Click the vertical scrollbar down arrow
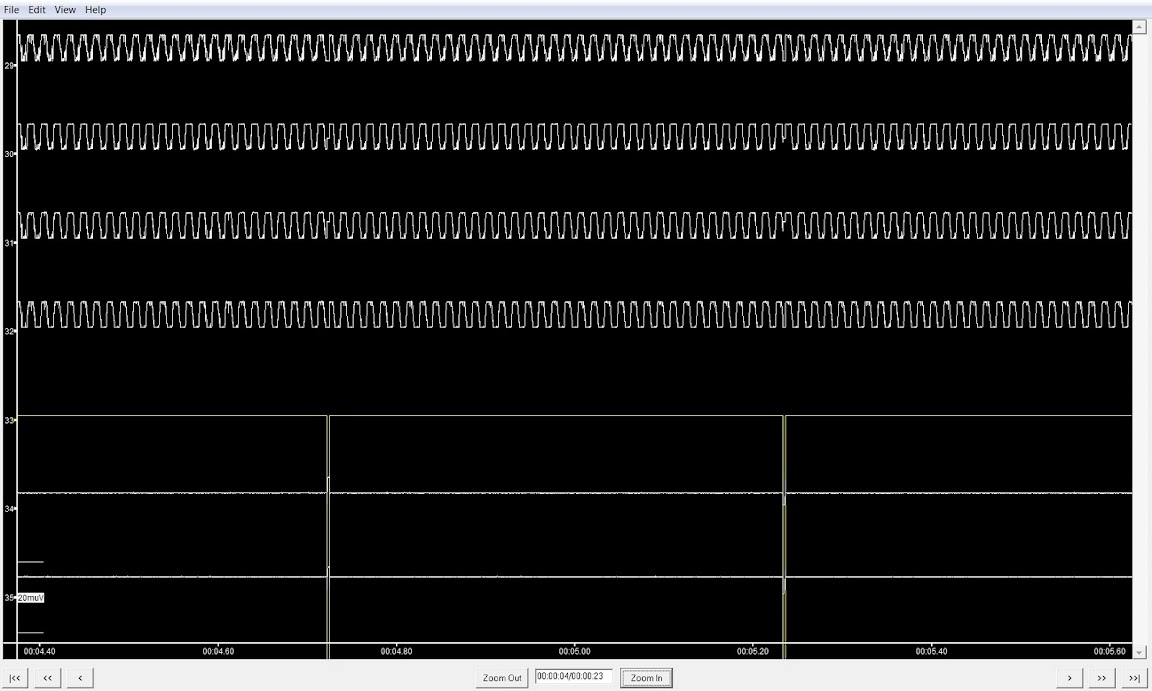The height and width of the screenshot is (691, 1152). [1140, 652]
